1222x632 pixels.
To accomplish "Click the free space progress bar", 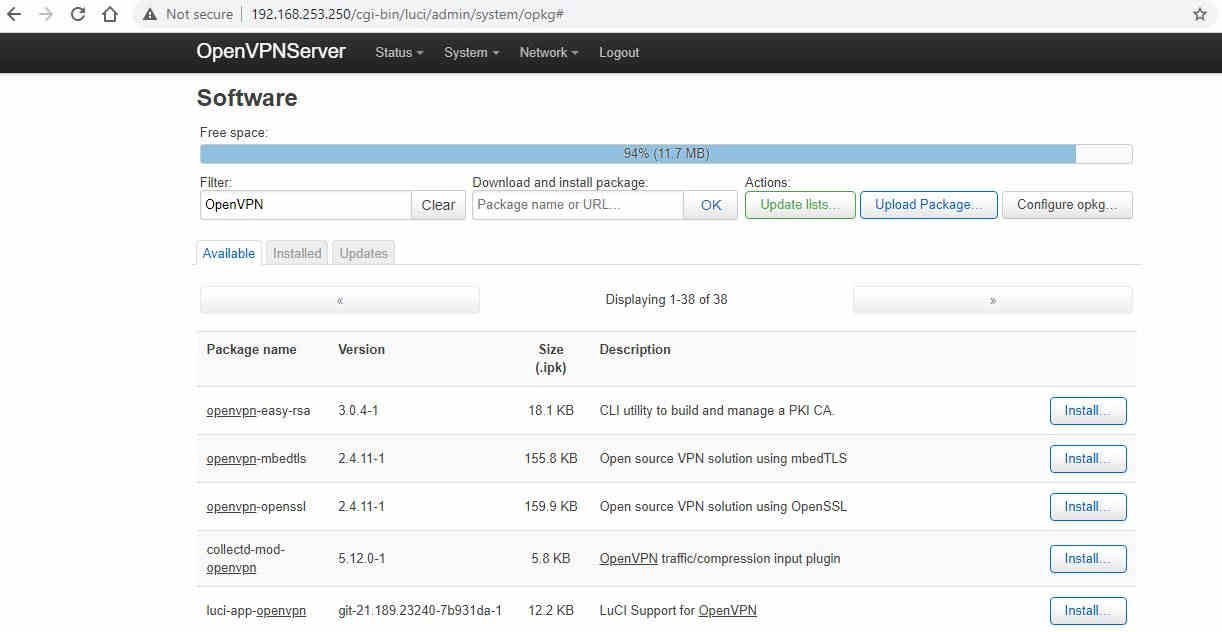I will [x=666, y=154].
